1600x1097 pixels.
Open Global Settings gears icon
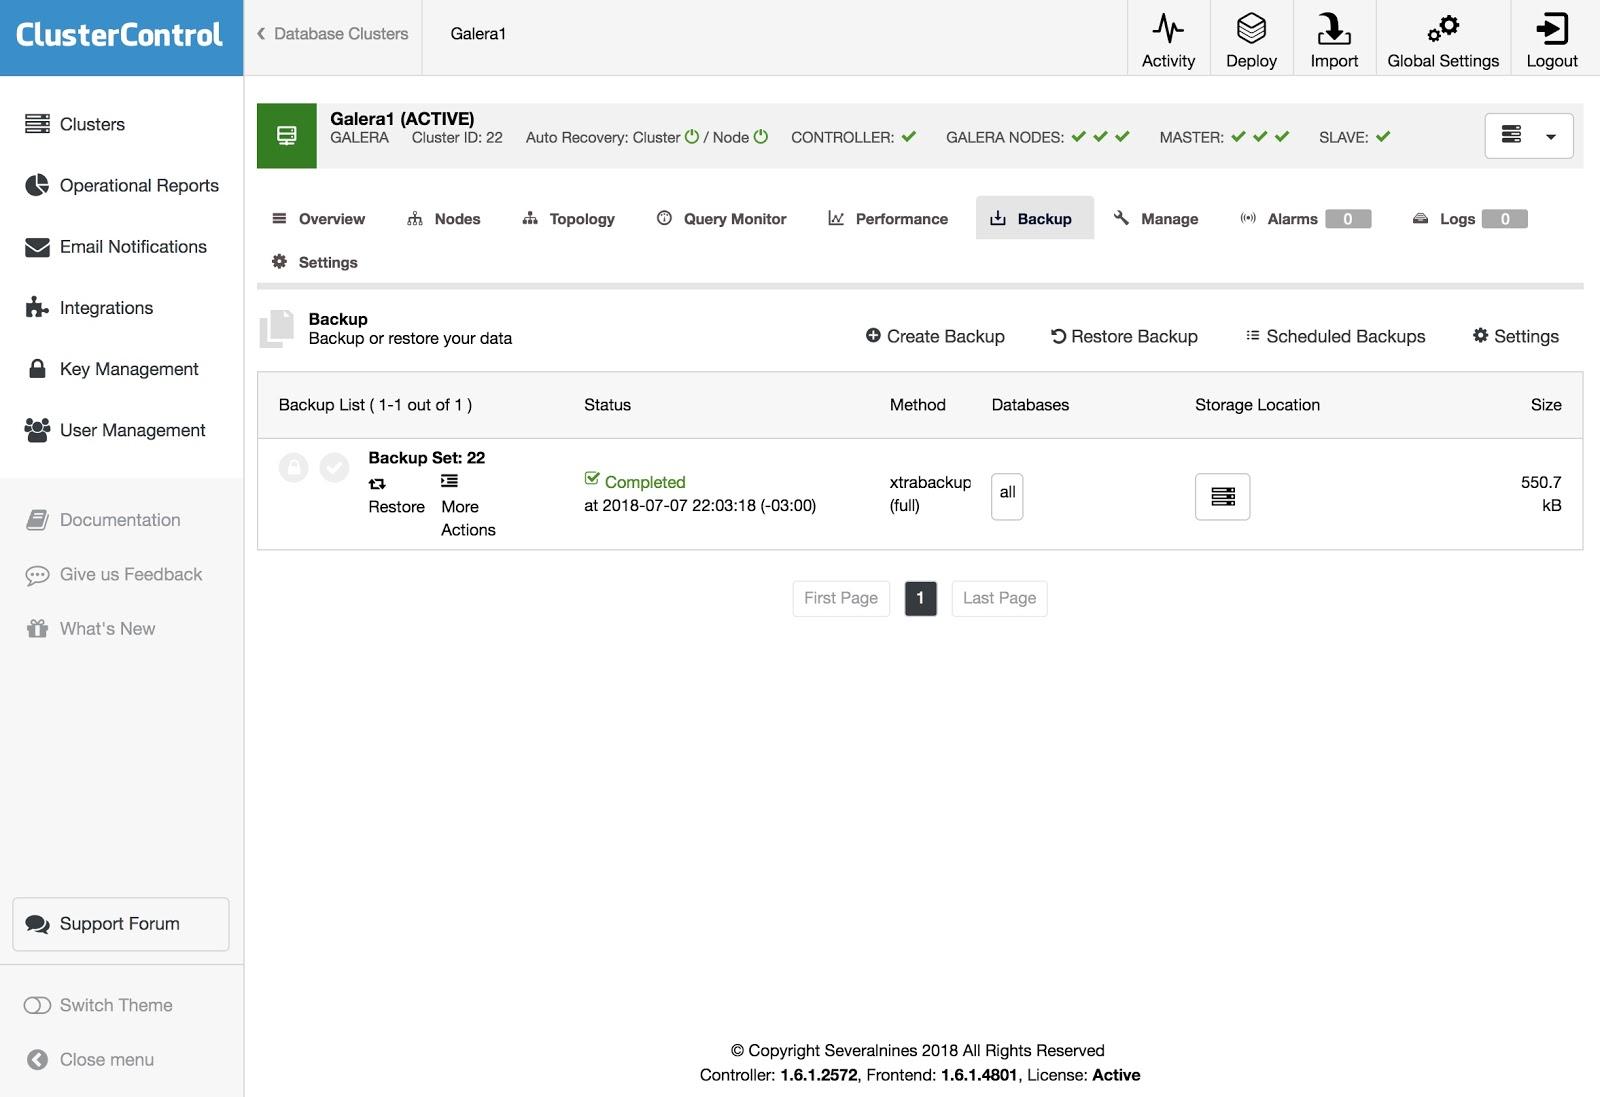coord(1443,28)
